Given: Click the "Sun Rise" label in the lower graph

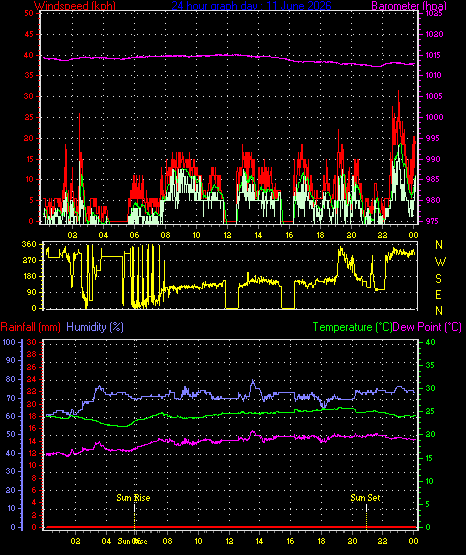Looking at the screenshot, I should (x=133, y=498).
